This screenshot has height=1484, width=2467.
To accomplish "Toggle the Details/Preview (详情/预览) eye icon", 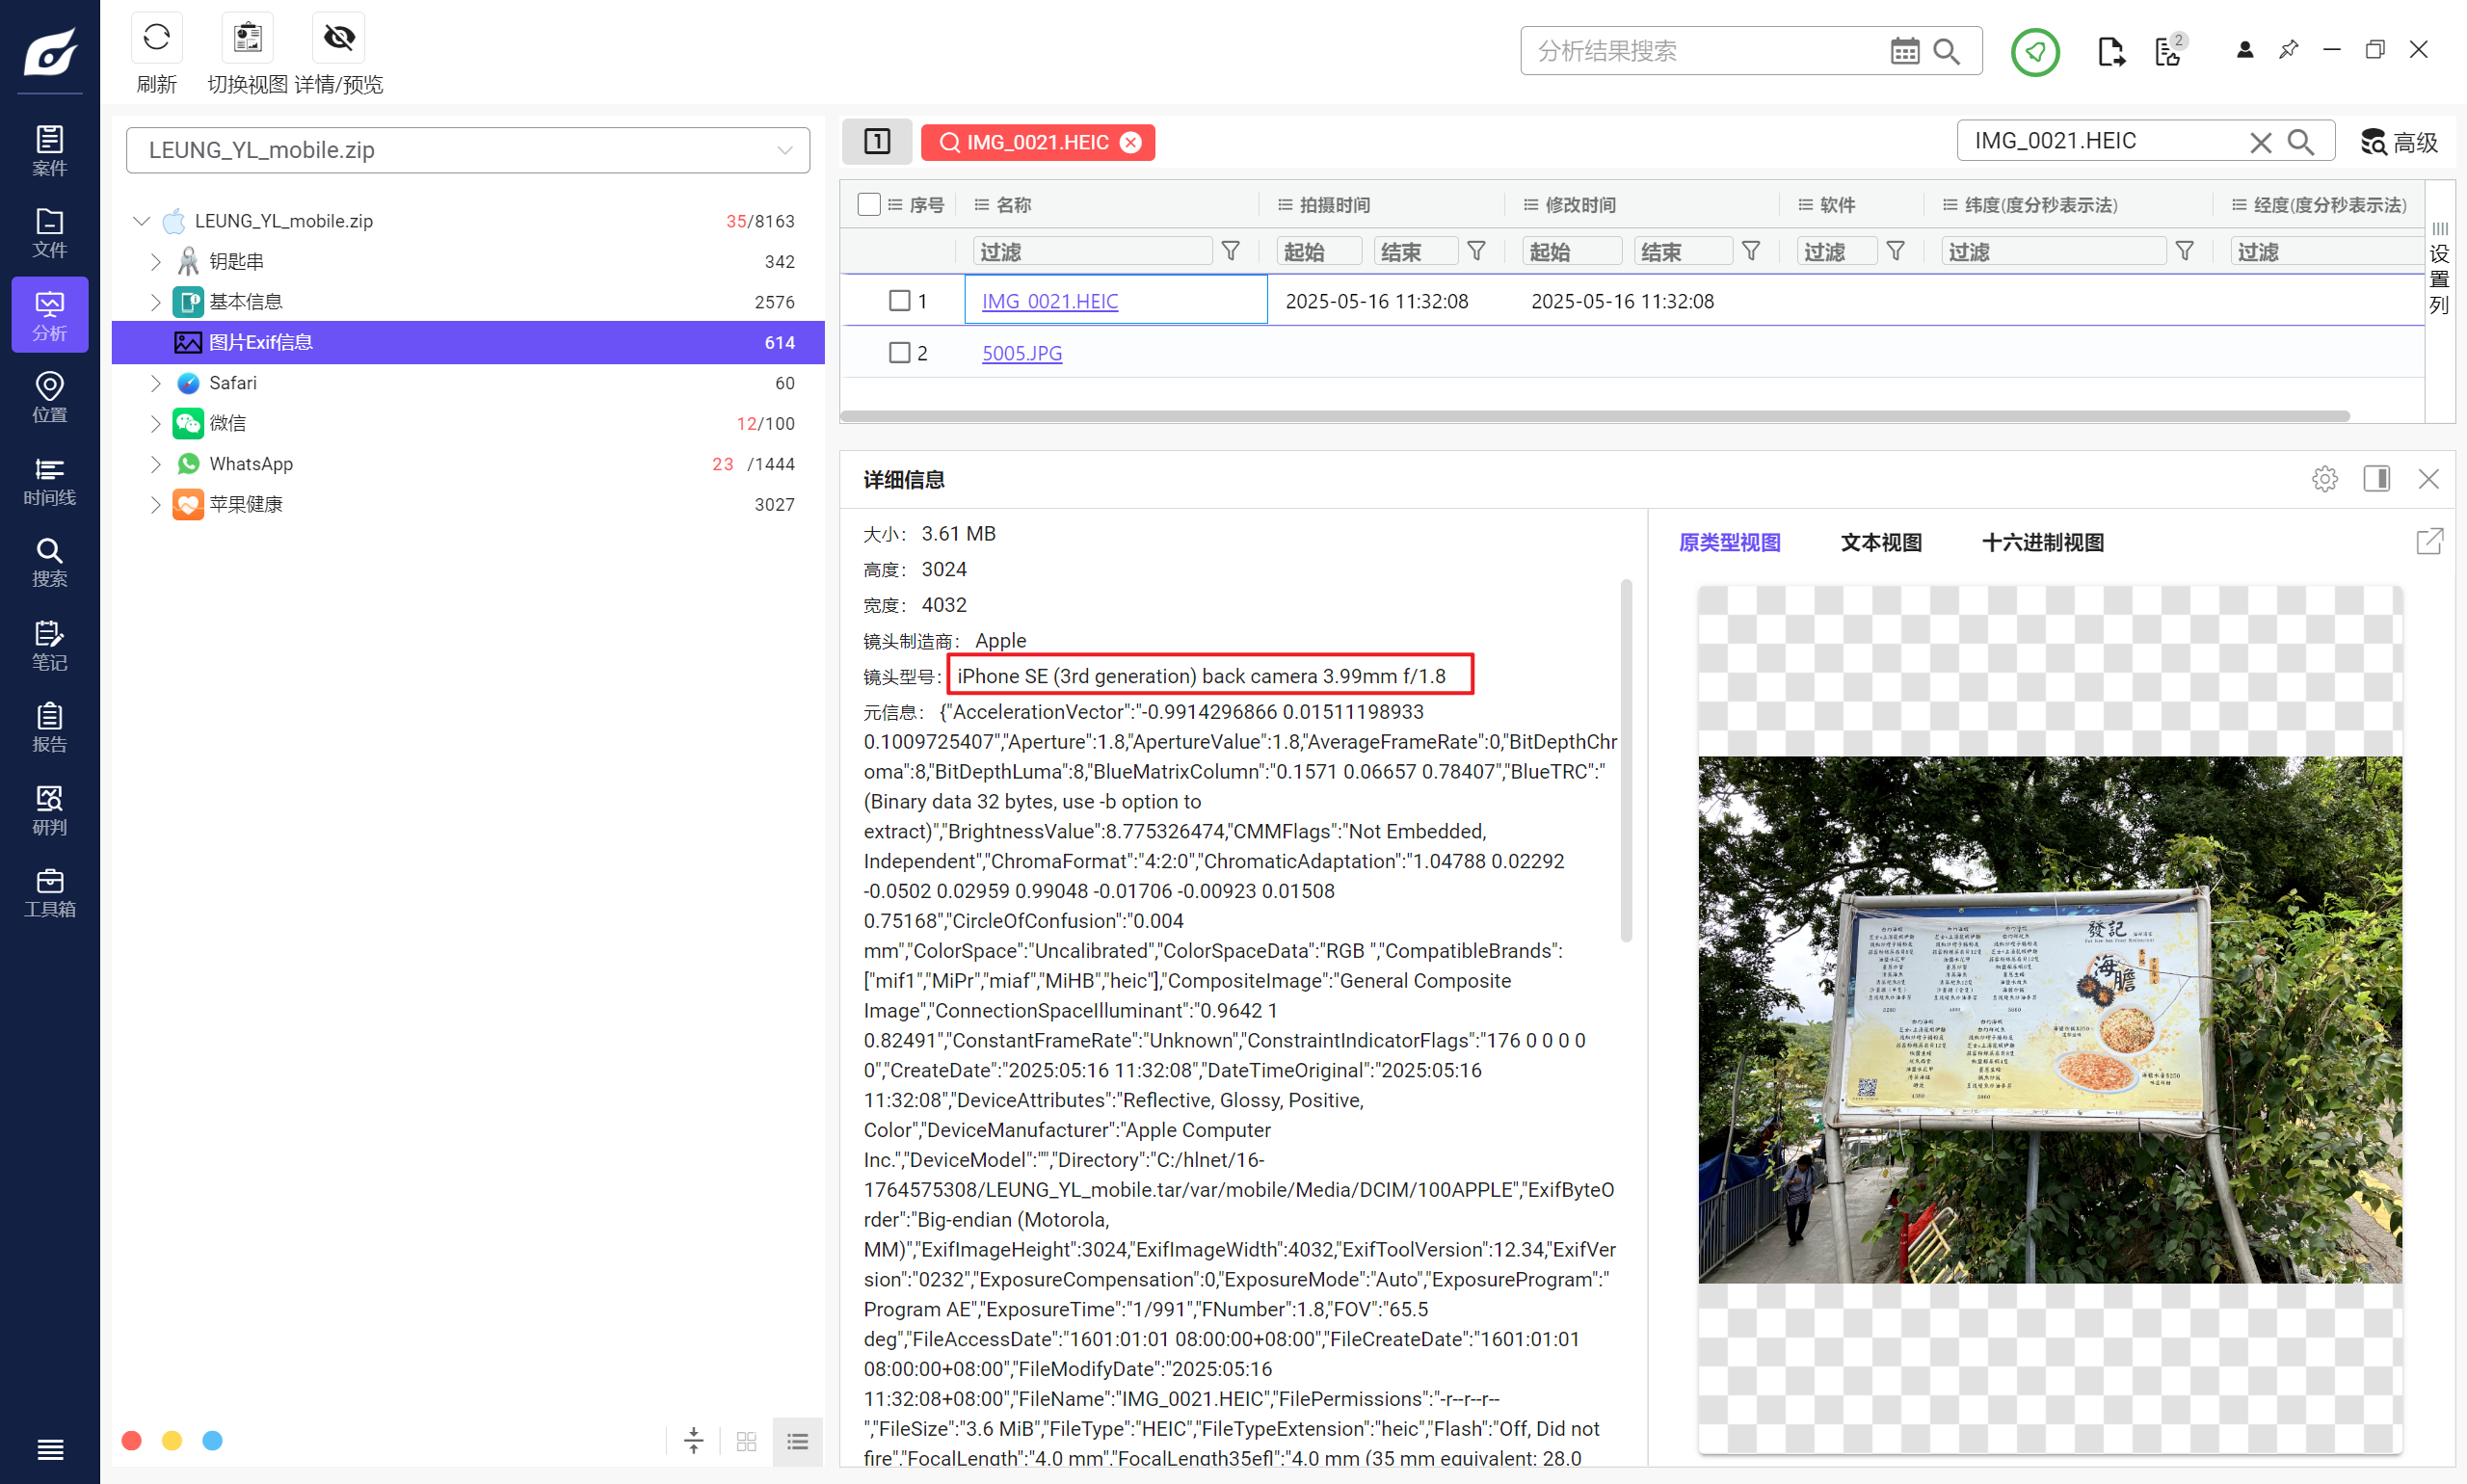I will point(339,39).
